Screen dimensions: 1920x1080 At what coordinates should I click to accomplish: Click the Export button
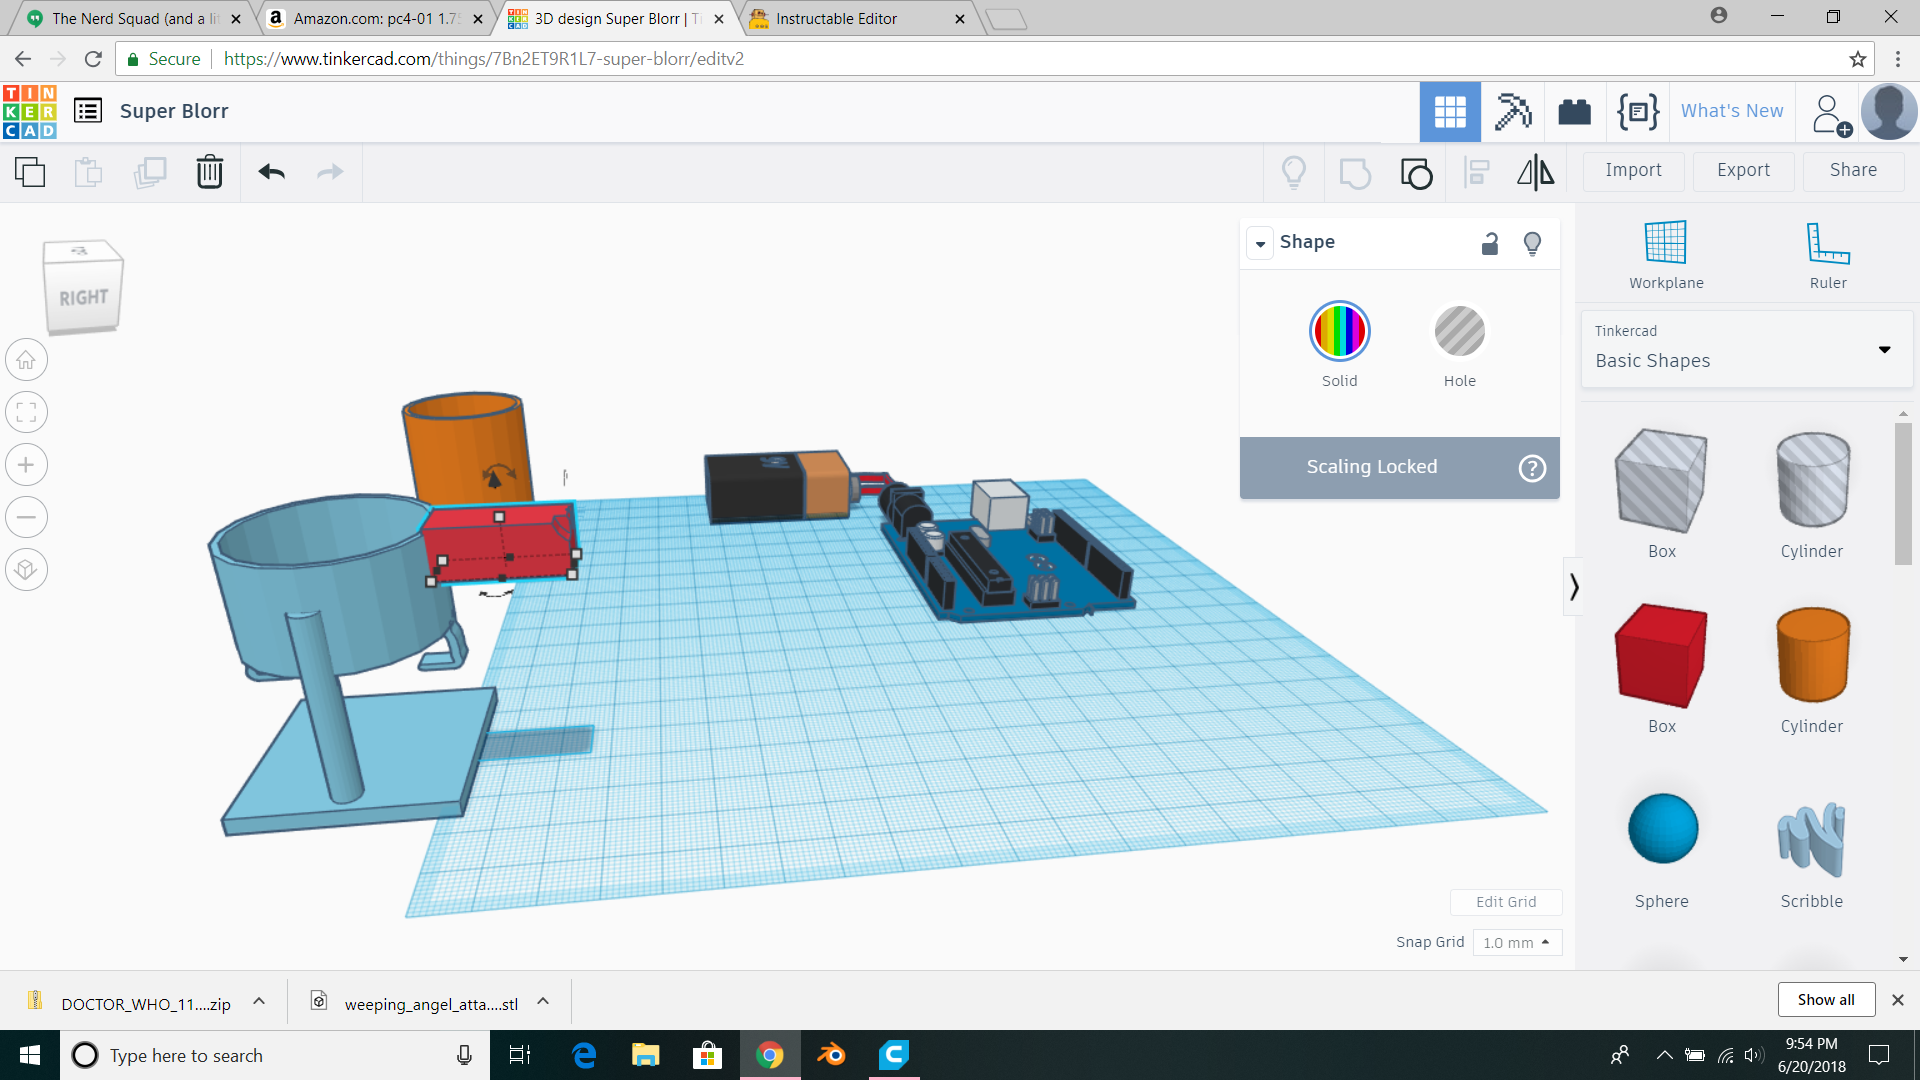pyautogui.click(x=1743, y=171)
